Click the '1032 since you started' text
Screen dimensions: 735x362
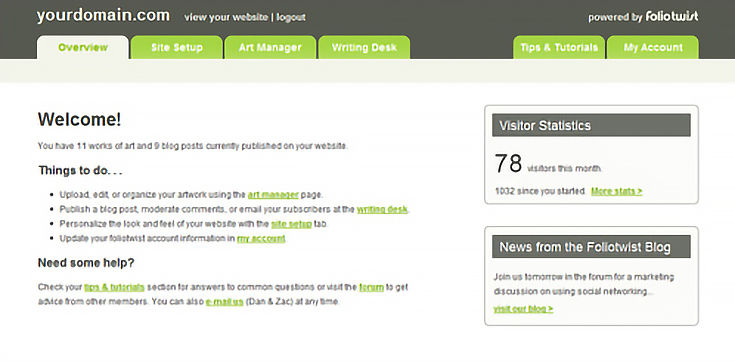(x=540, y=191)
